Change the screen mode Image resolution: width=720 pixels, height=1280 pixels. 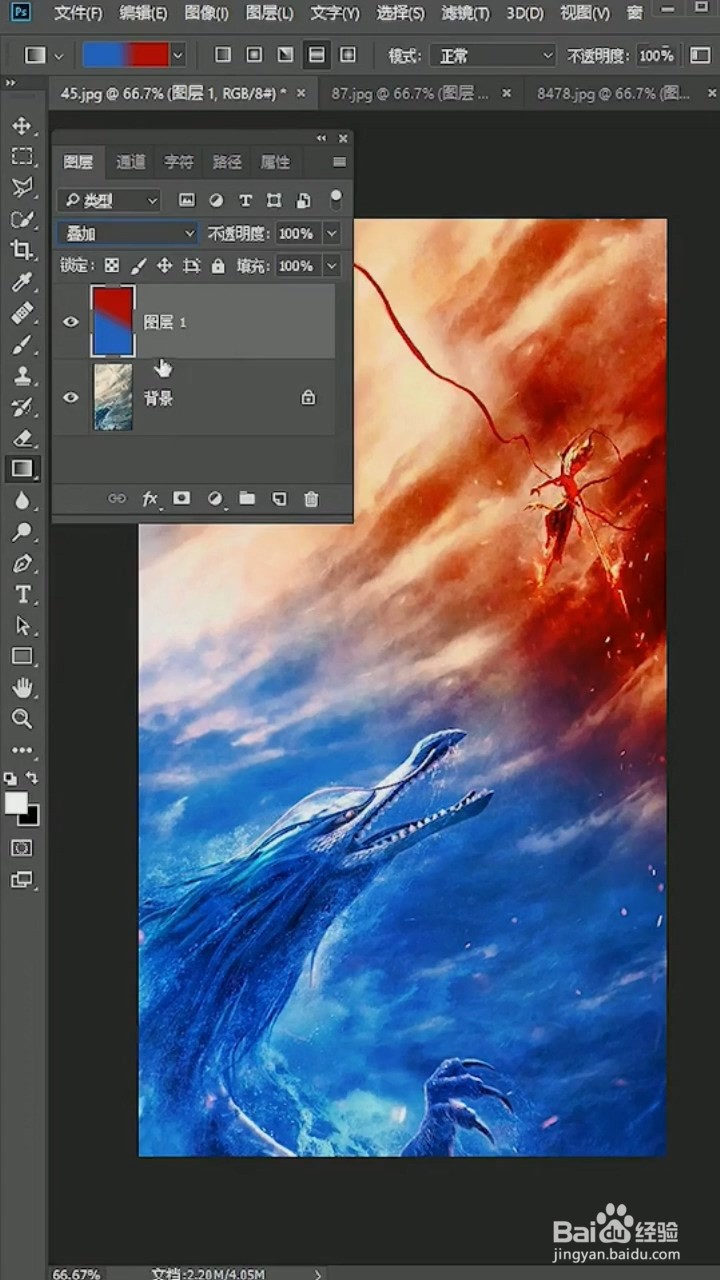tap(22, 880)
